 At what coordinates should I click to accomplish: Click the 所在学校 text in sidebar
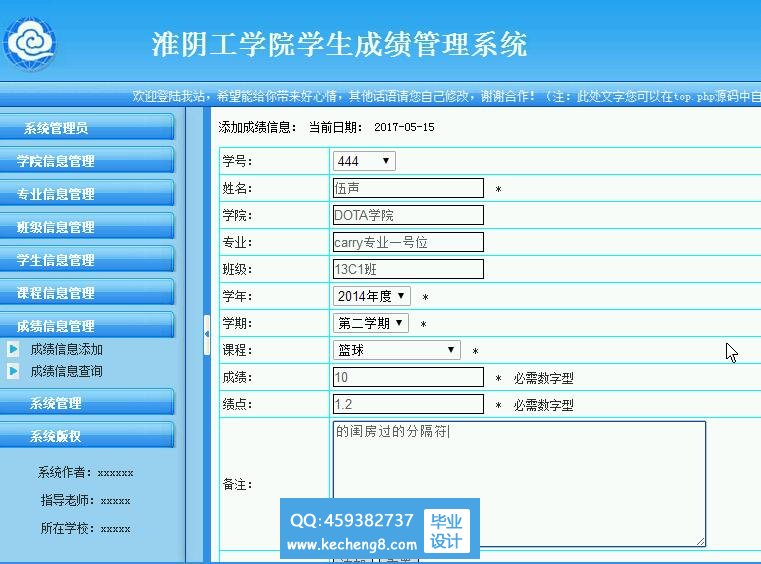click(x=85, y=529)
